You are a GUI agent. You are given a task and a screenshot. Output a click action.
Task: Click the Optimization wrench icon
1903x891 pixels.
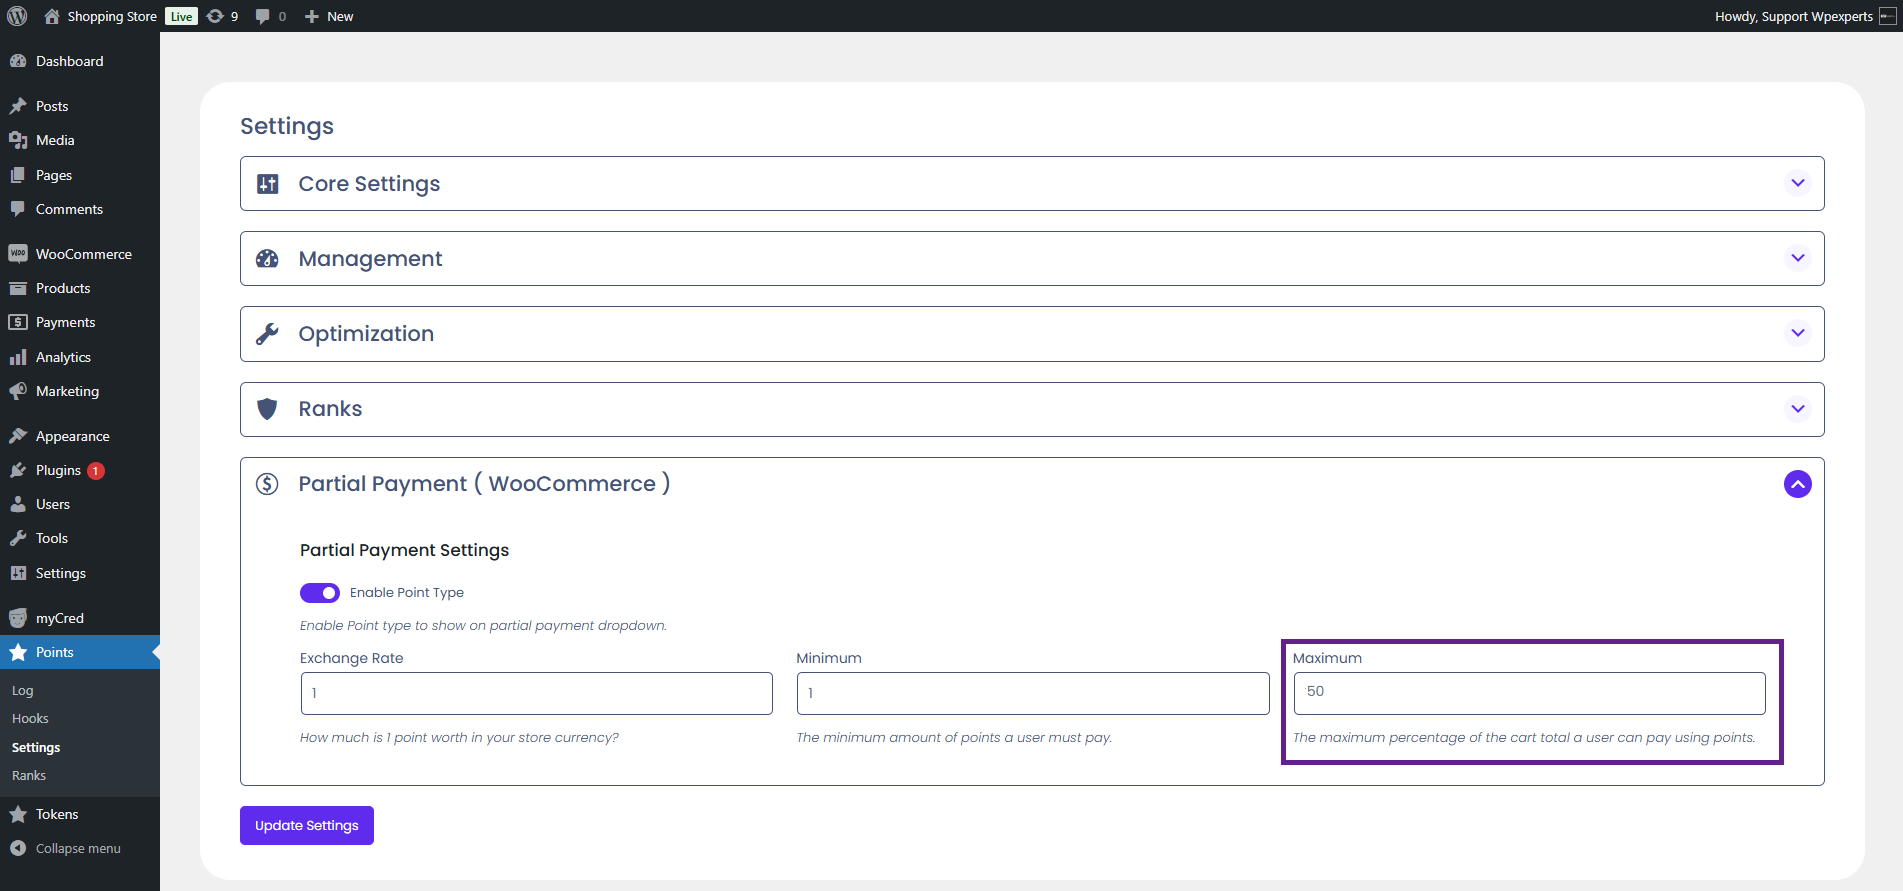(x=268, y=334)
